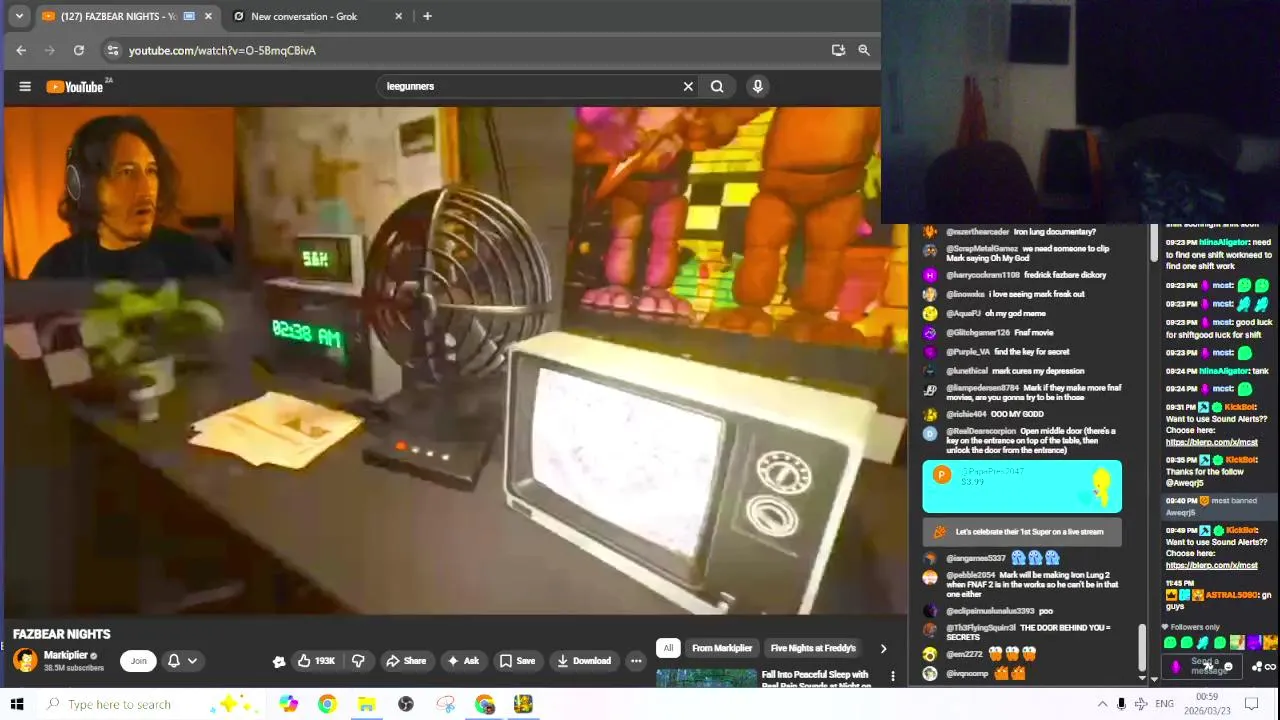1280x720 pixels.
Task: Show hidden system tray icons
Action: 1102,705
